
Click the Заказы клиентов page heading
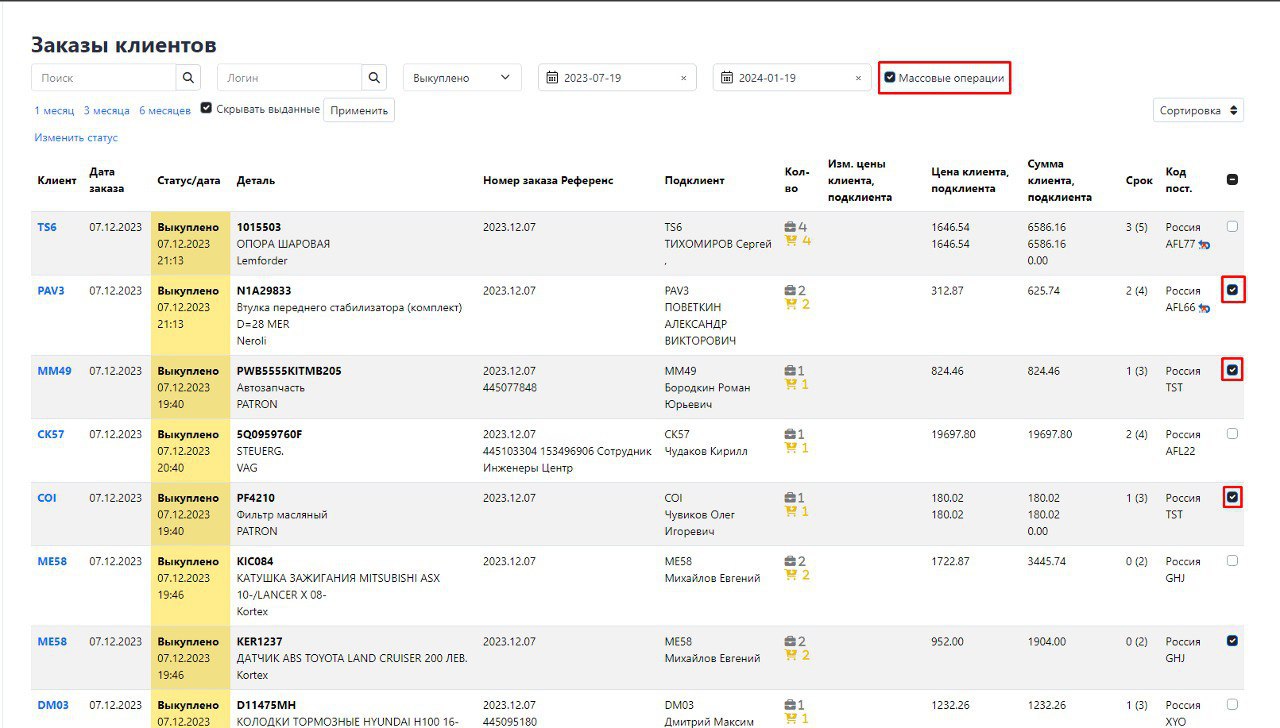click(124, 45)
